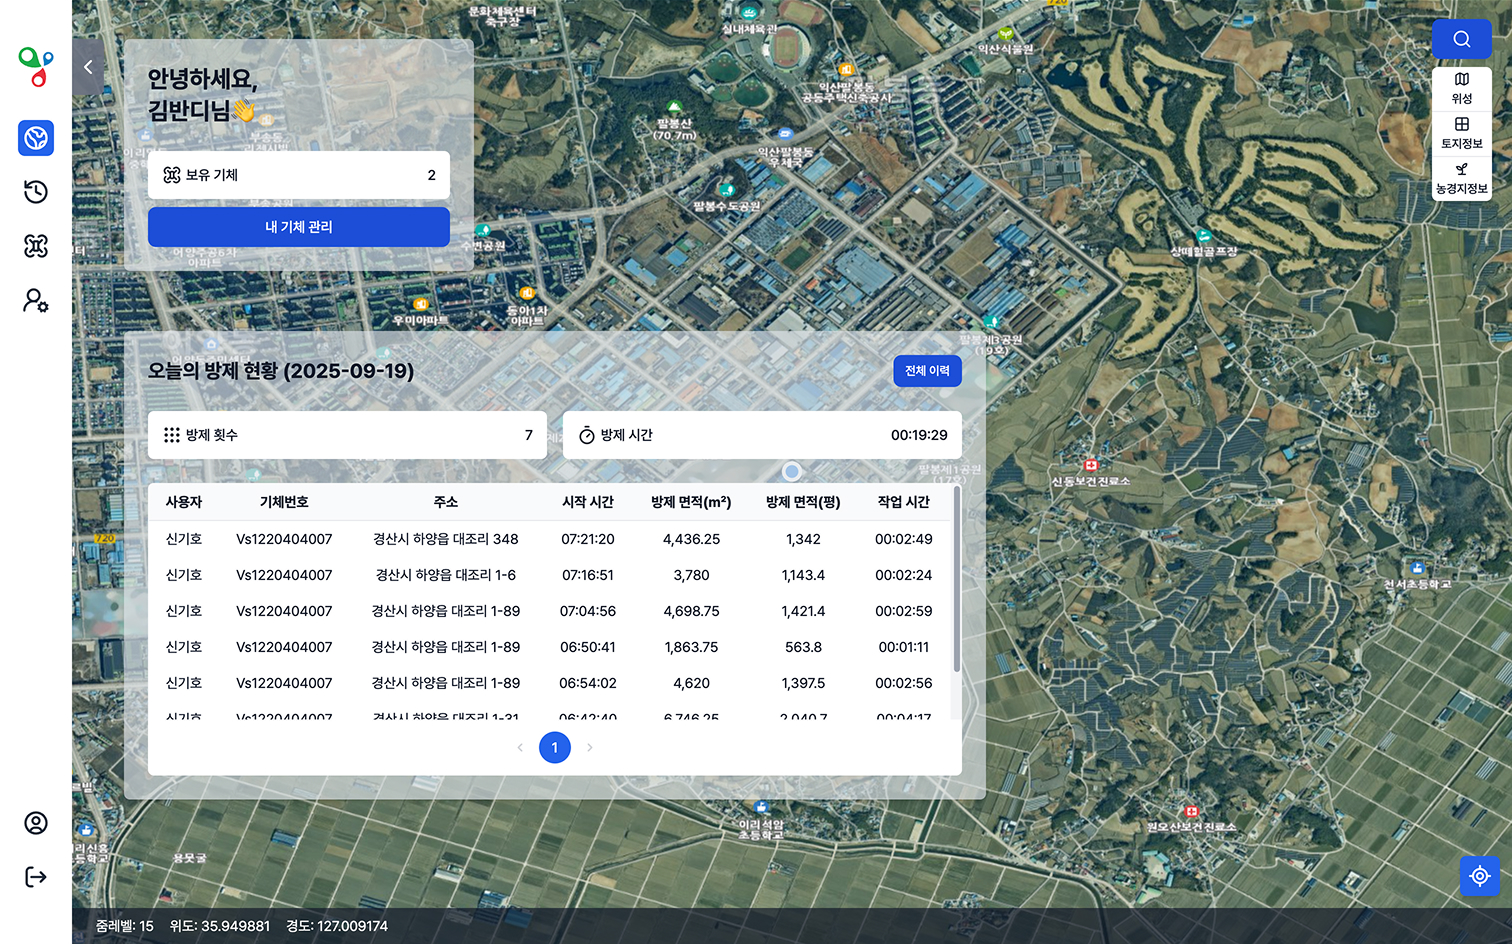Go to the next page arrow
The width and height of the screenshot is (1512, 944).
pos(590,747)
